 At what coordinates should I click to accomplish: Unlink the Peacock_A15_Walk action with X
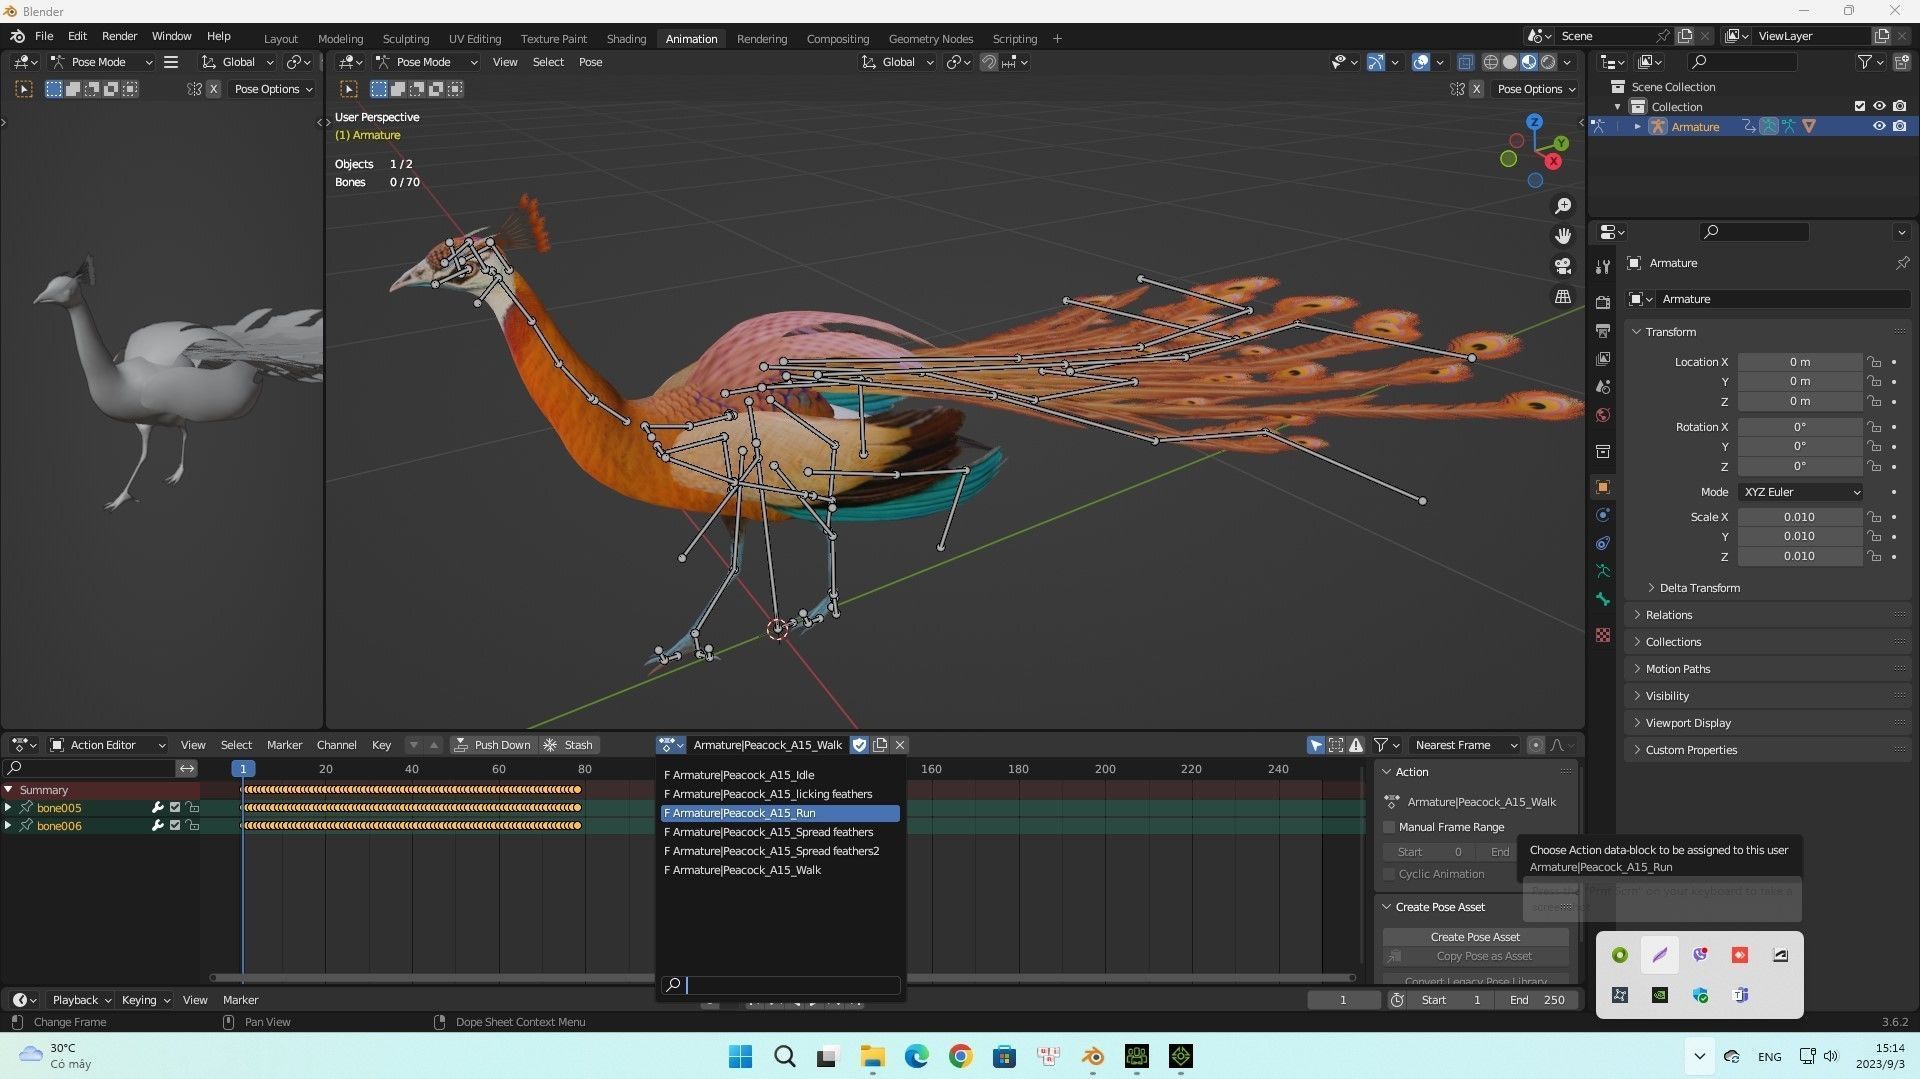900,745
